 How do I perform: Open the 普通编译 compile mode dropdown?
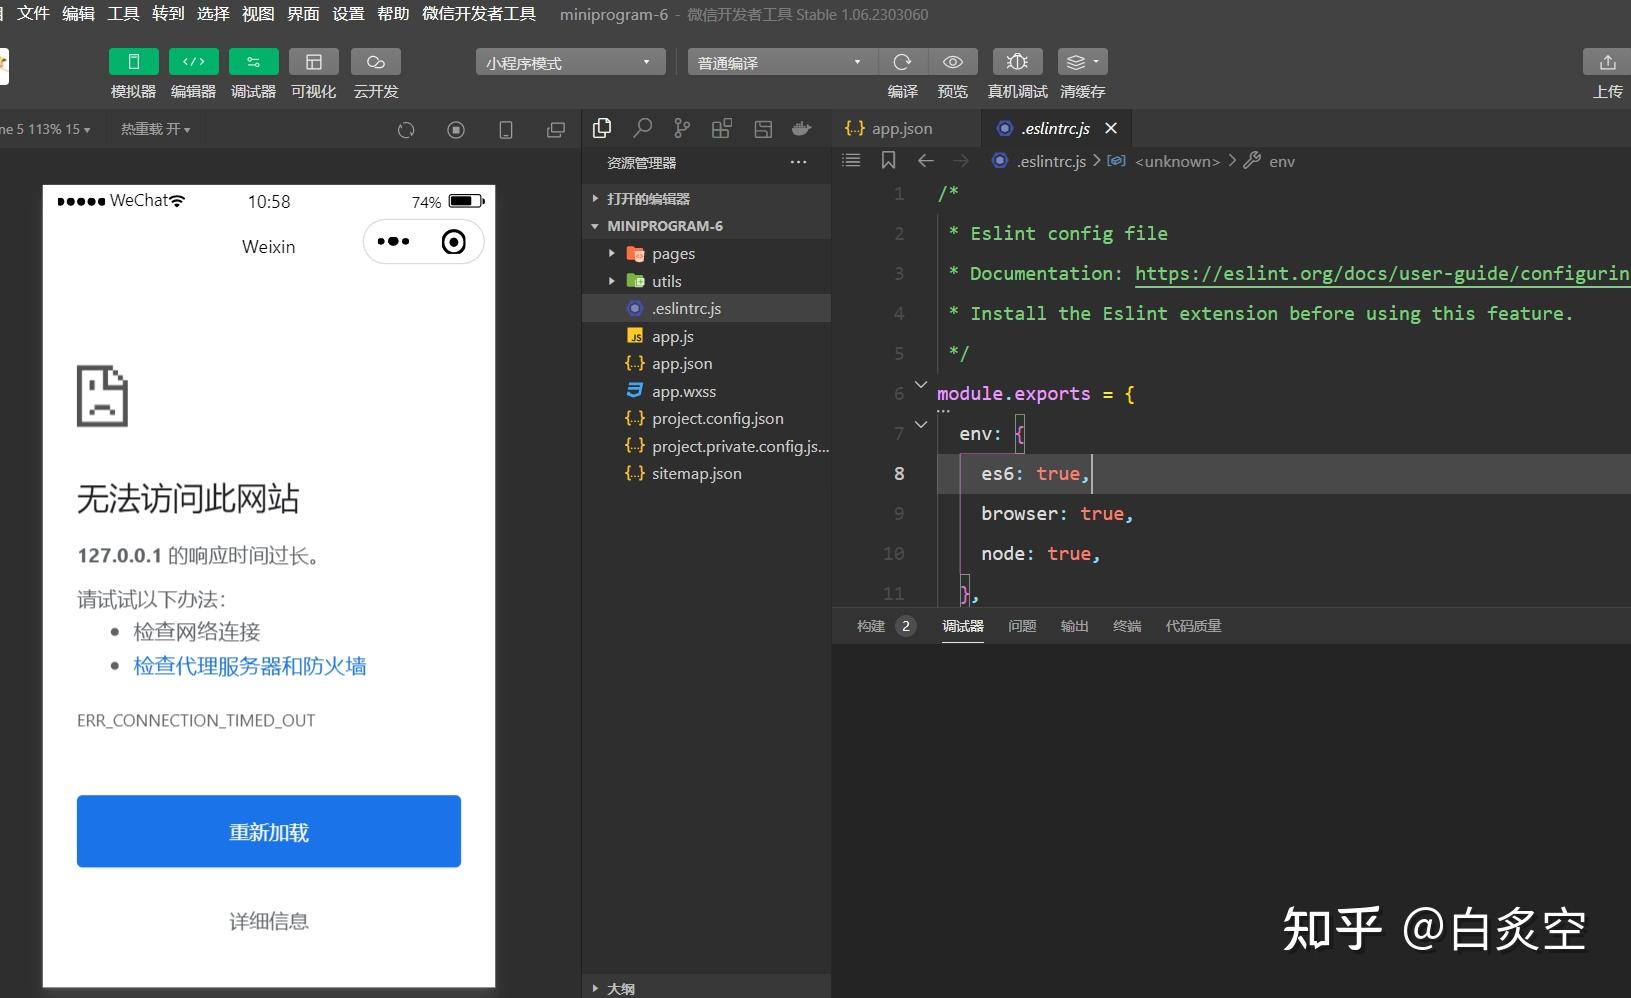pyautogui.click(x=782, y=62)
